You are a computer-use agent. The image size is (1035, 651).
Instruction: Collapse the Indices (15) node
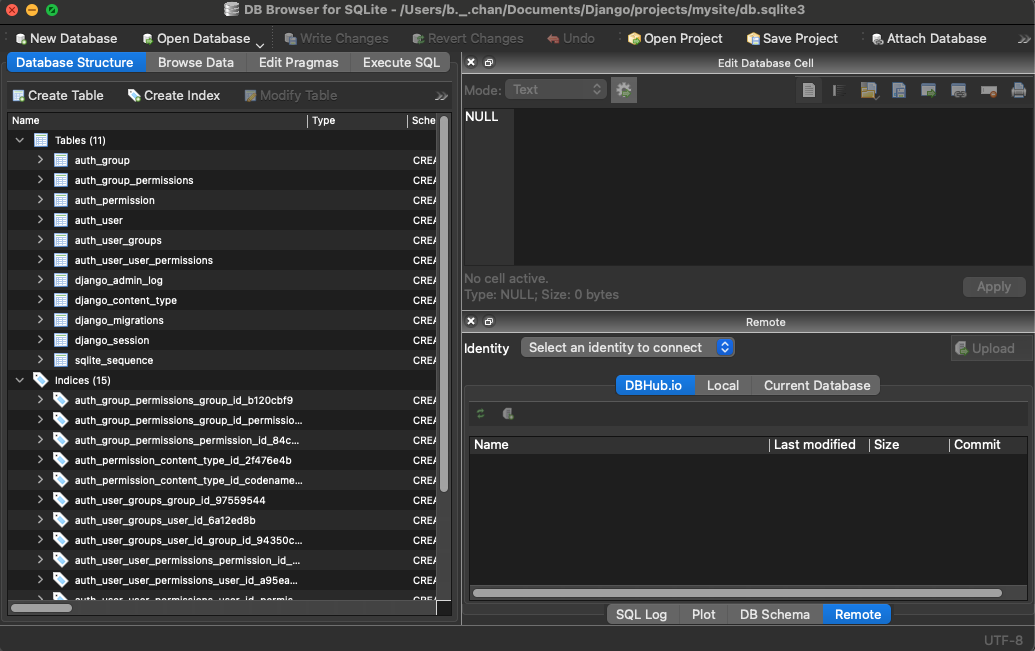pos(20,380)
